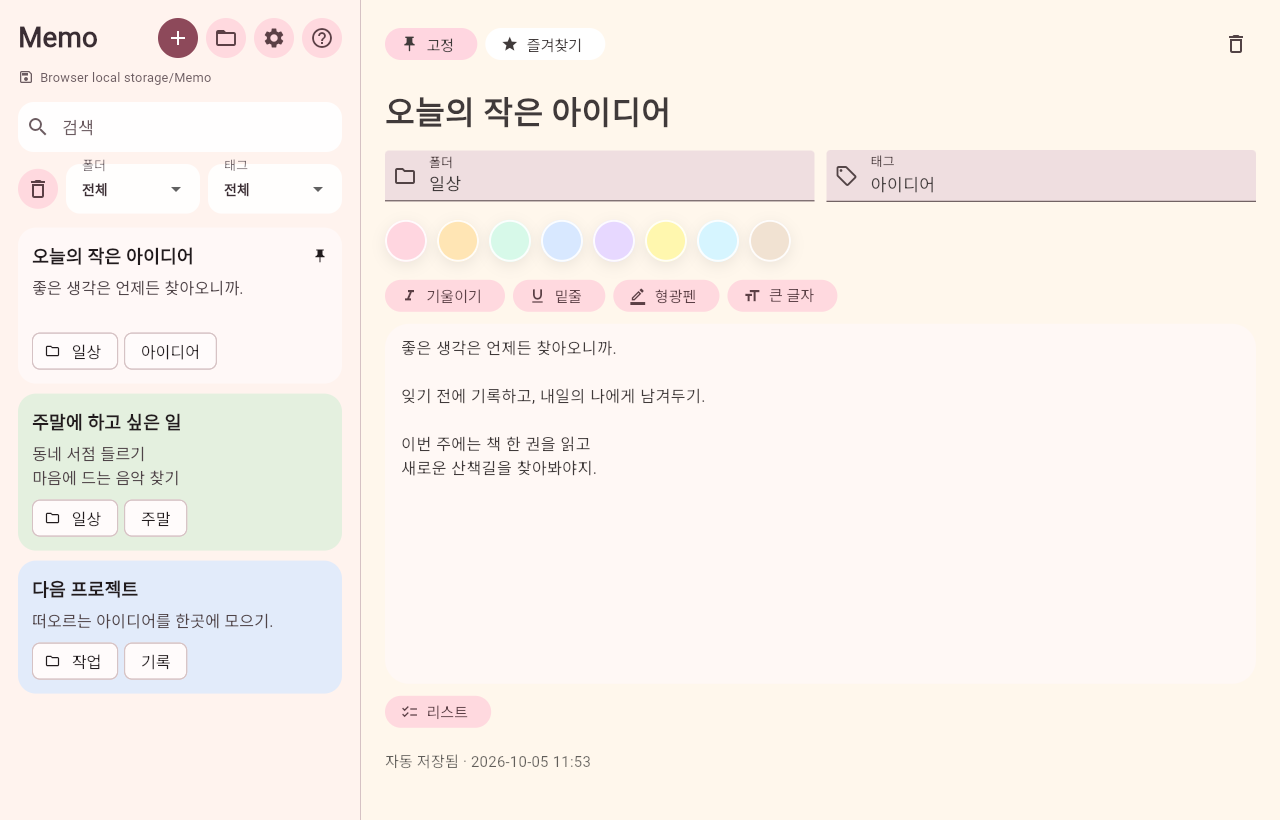Open the 다음 프로젝트 memo
Image resolution: width=1280 pixels, height=820 pixels.
coord(180,627)
